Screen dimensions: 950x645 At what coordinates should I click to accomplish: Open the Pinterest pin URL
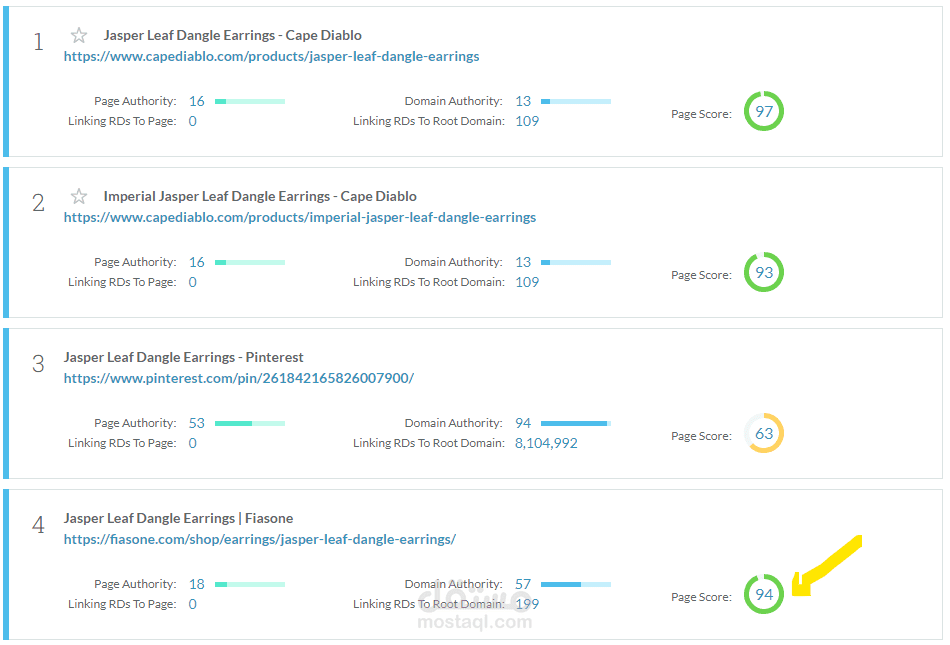[238, 379]
